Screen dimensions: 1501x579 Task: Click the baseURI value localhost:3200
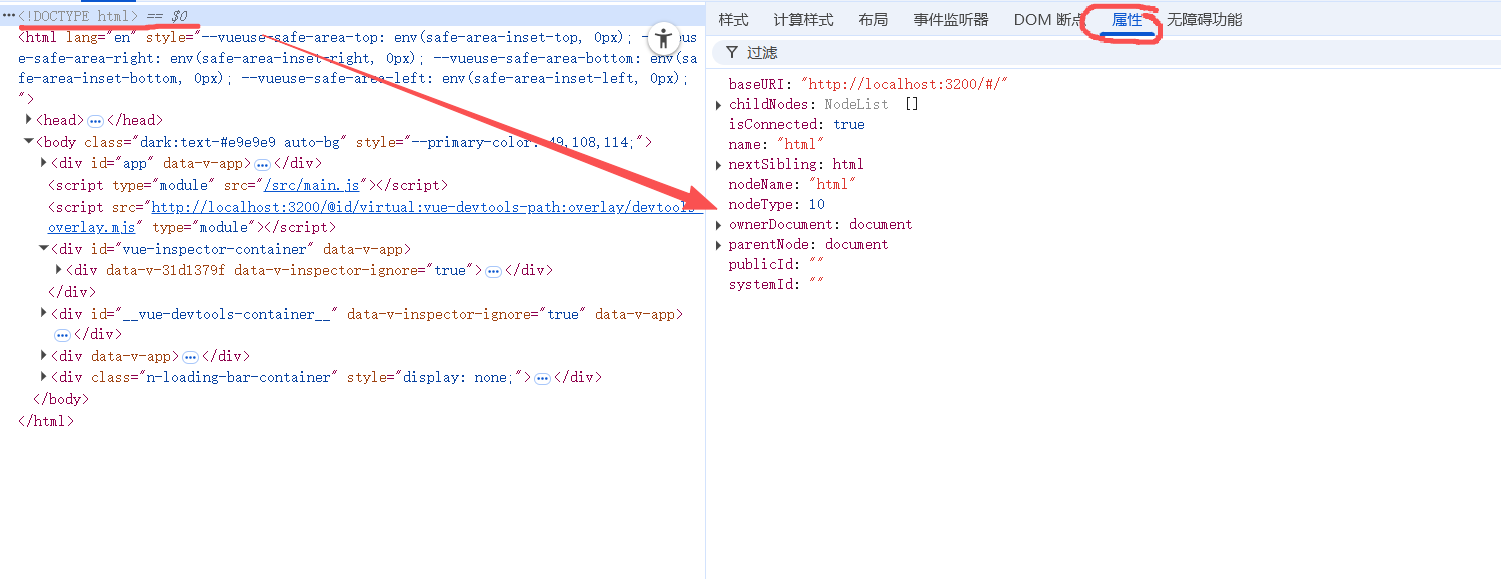click(904, 85)
